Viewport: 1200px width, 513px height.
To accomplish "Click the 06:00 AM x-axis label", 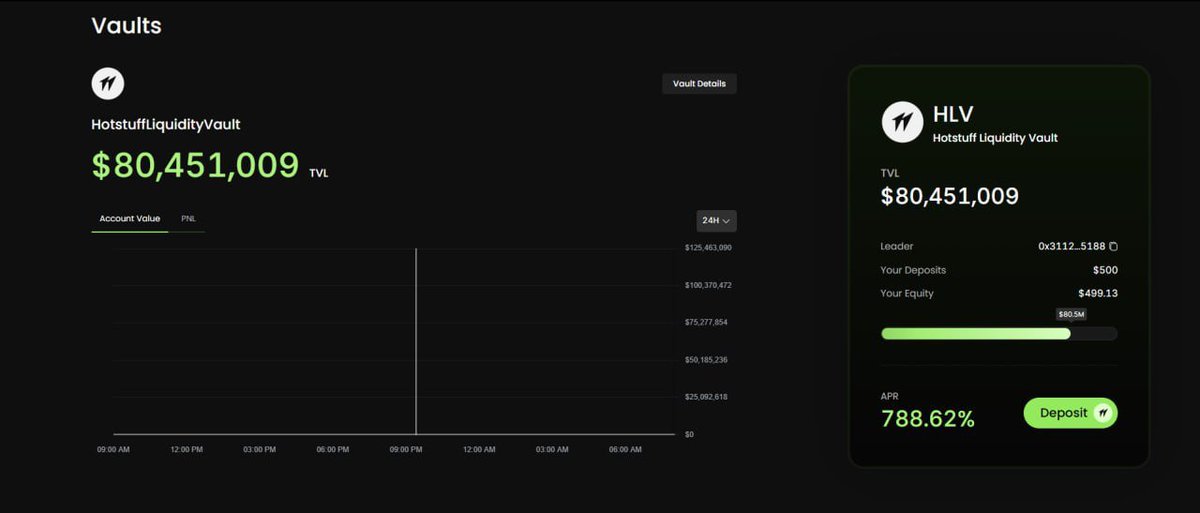I will 625,450.
